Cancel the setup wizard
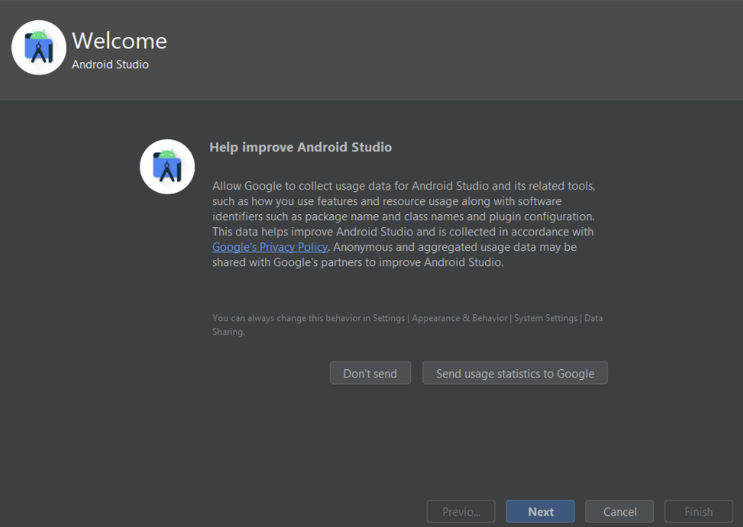 coord(620,512)
